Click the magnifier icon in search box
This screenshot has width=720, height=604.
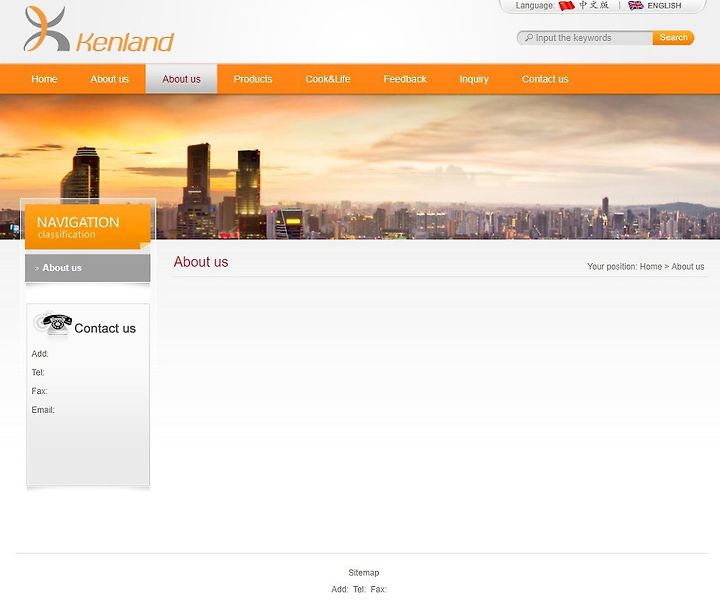(x=529, y=38)
